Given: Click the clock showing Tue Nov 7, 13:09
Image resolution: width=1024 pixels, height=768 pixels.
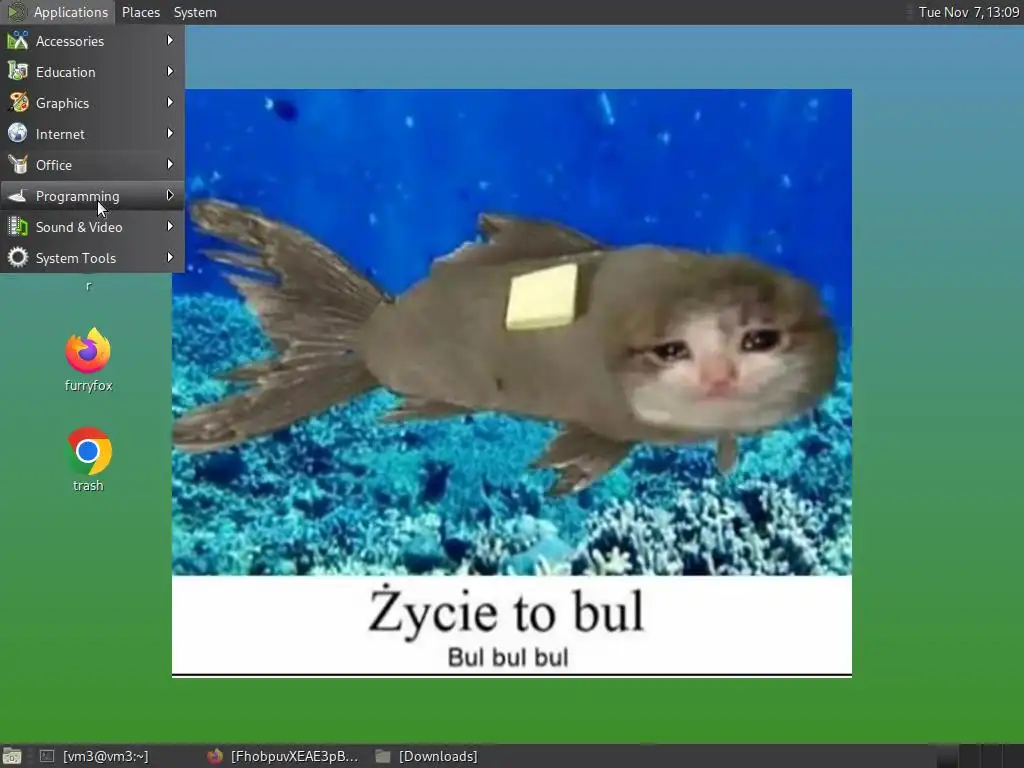Looking at the screenshot, I should [968, 12].
